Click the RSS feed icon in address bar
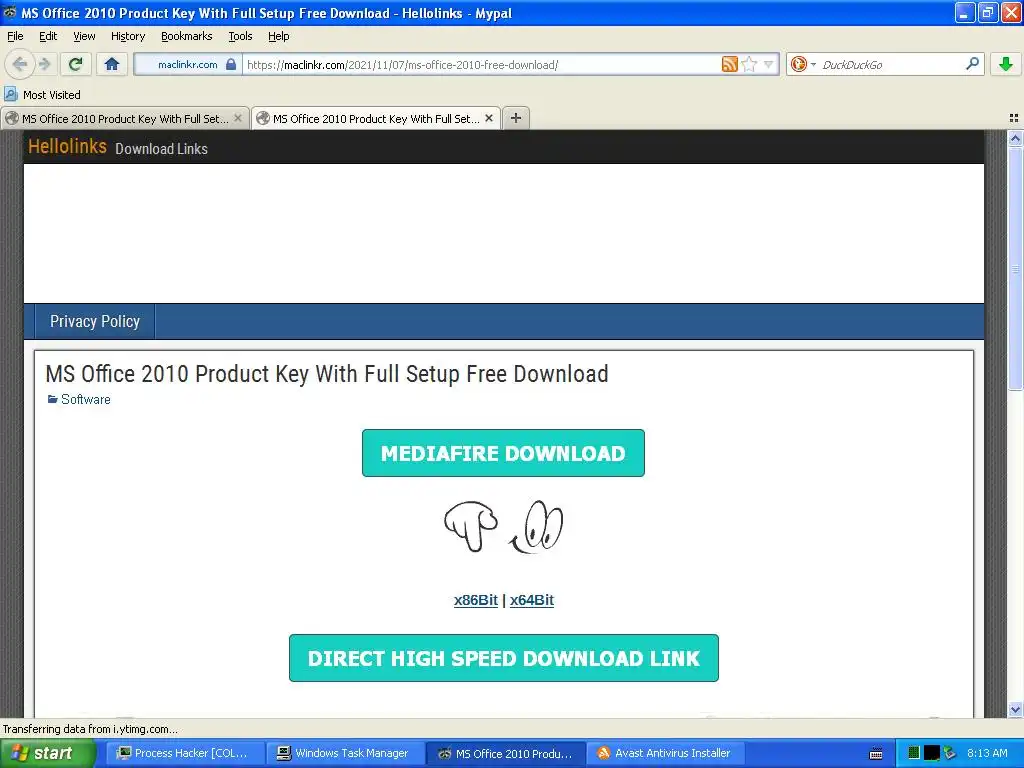This screenshot has width=1024, height=768. coord(729,64)
